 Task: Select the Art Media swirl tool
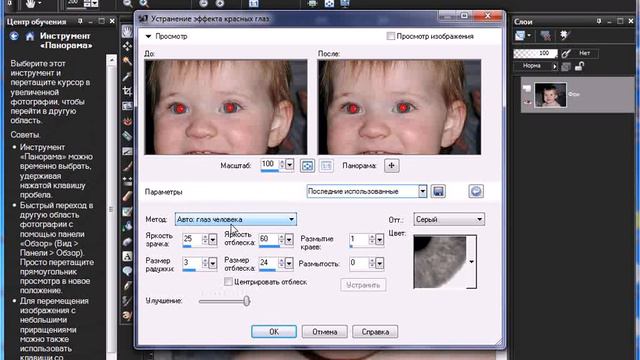tap(127, 316)
